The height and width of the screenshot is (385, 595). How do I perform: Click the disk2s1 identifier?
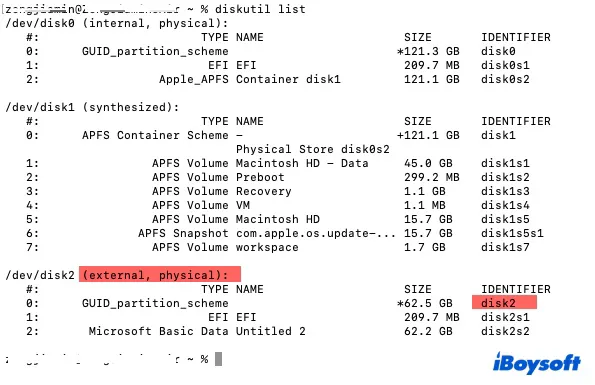point(505,317)
